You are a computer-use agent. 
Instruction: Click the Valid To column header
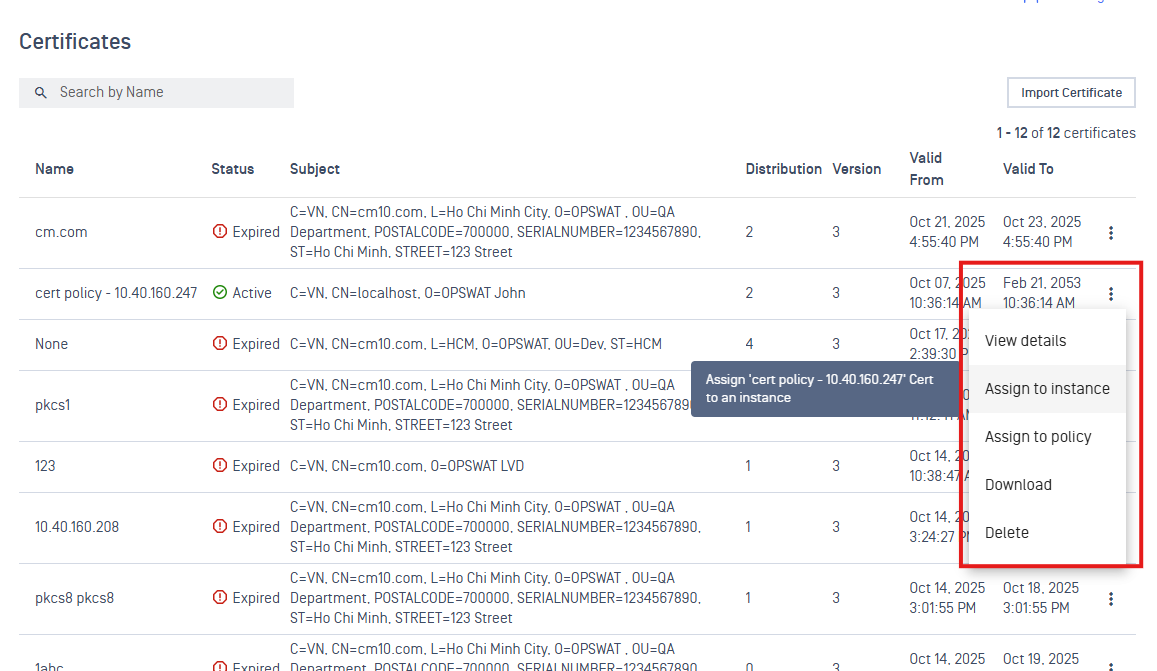[1028, 169]
